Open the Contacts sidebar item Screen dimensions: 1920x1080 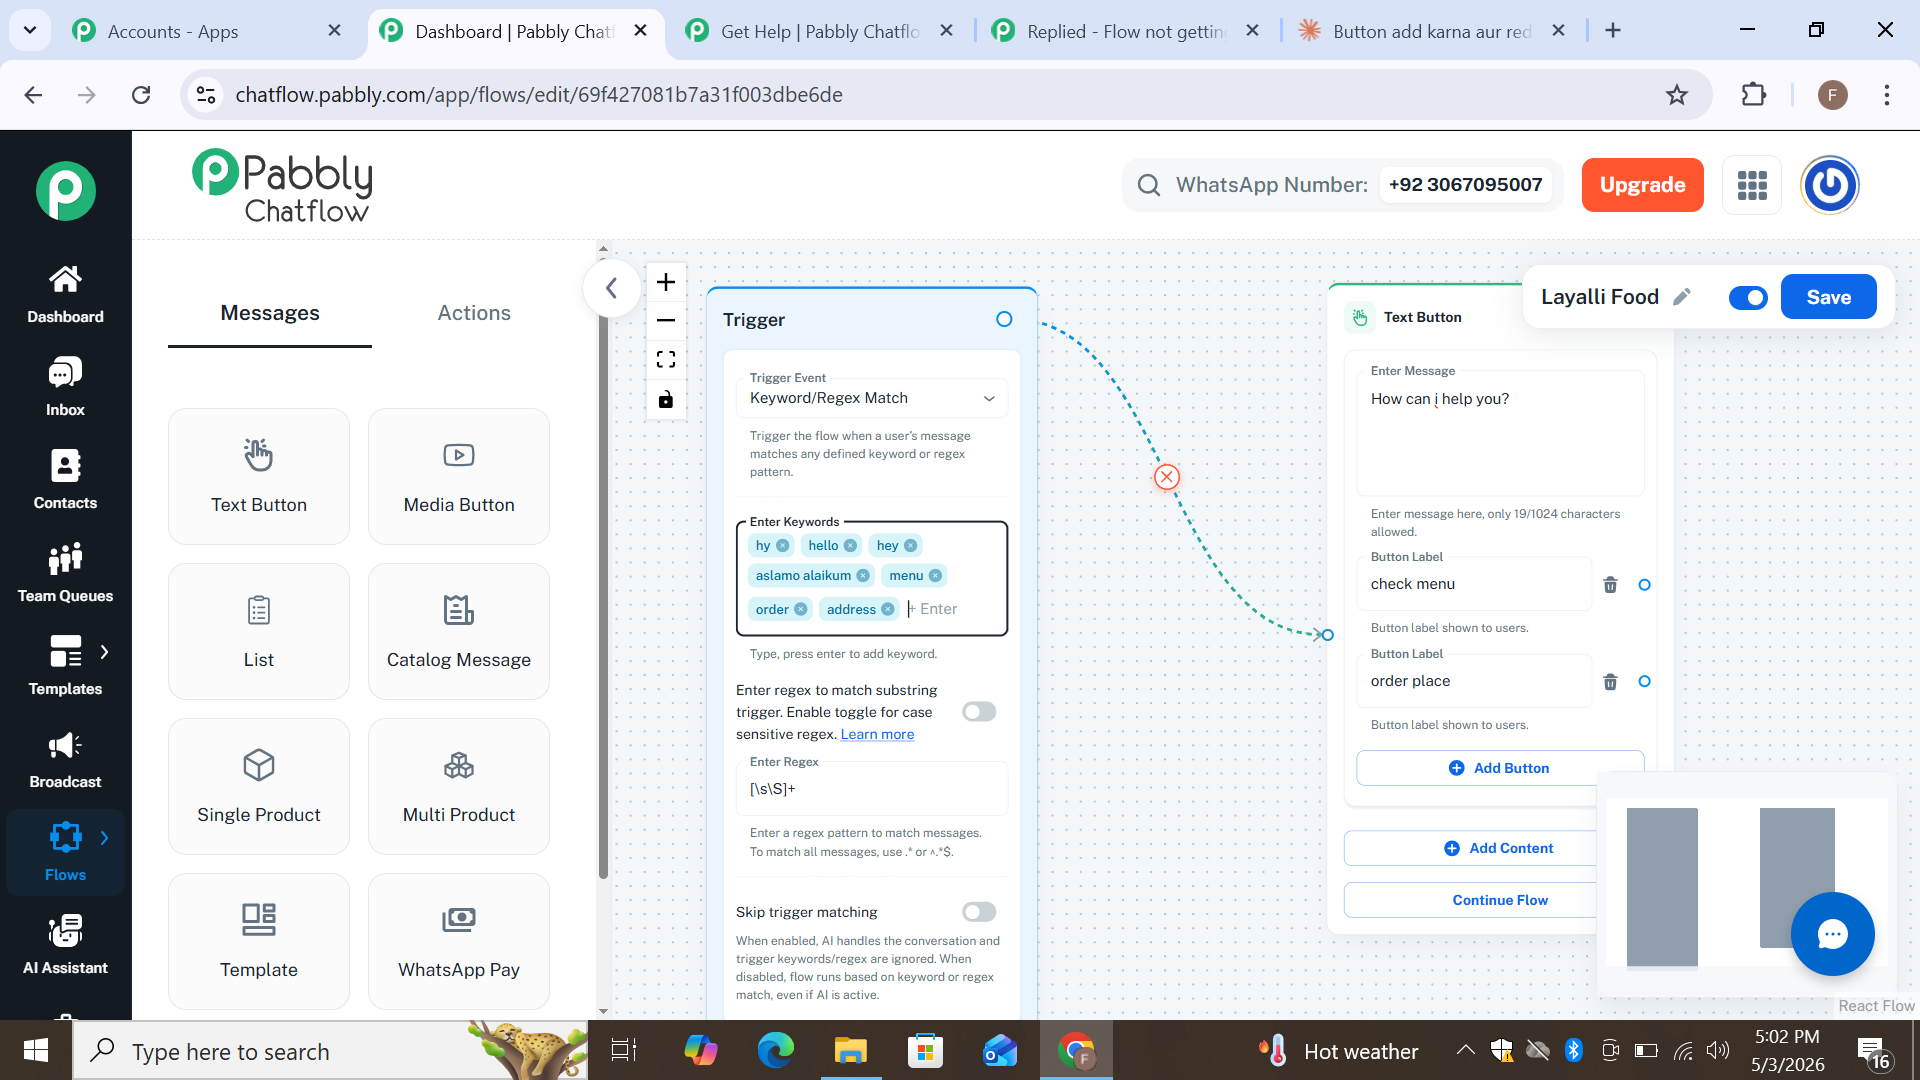(x=65, y=481)
